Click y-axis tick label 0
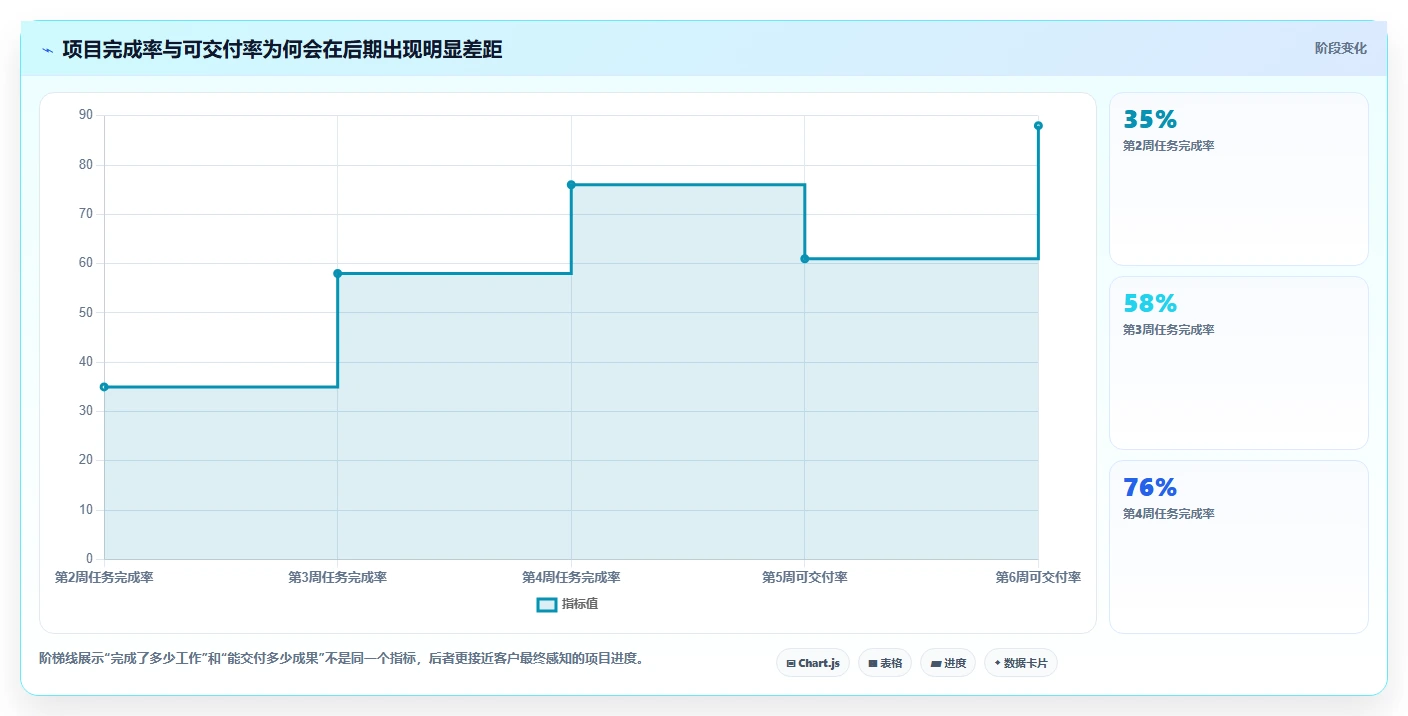1408x716 pixels. click(89, 559)
